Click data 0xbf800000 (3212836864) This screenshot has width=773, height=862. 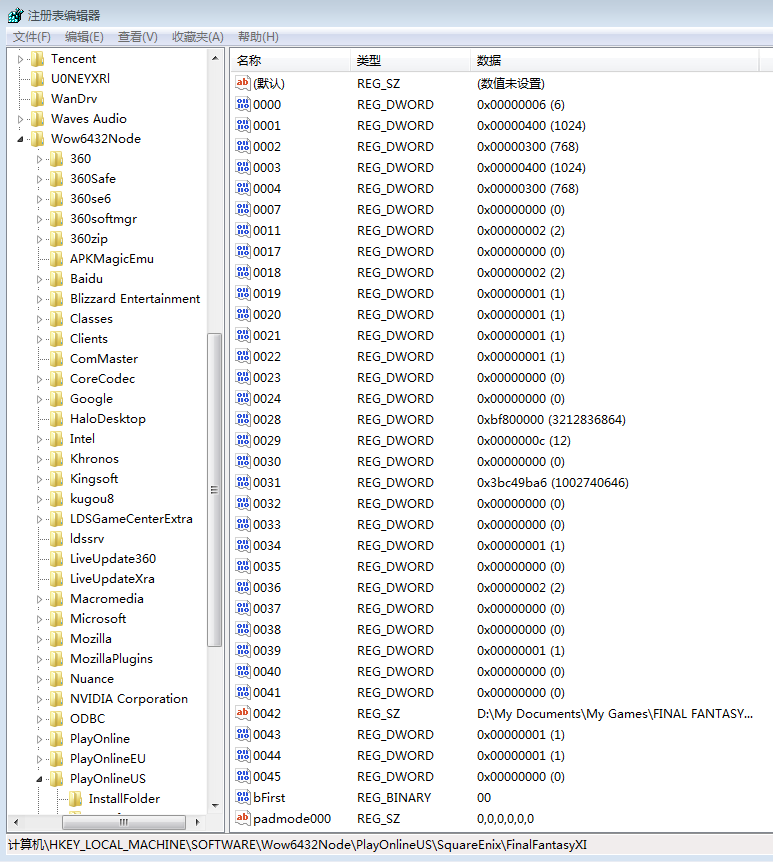coord(551,419)
